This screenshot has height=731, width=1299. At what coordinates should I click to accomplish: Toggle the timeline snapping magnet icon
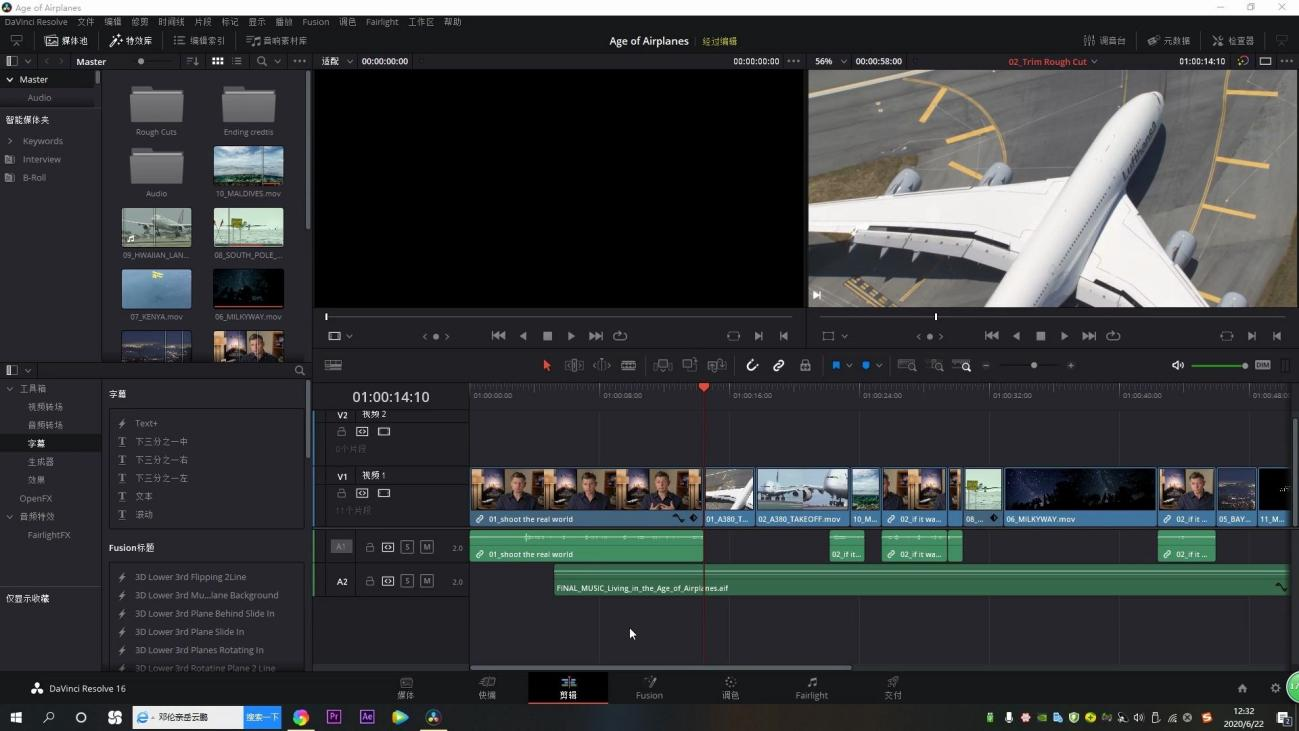click(752, 366)
